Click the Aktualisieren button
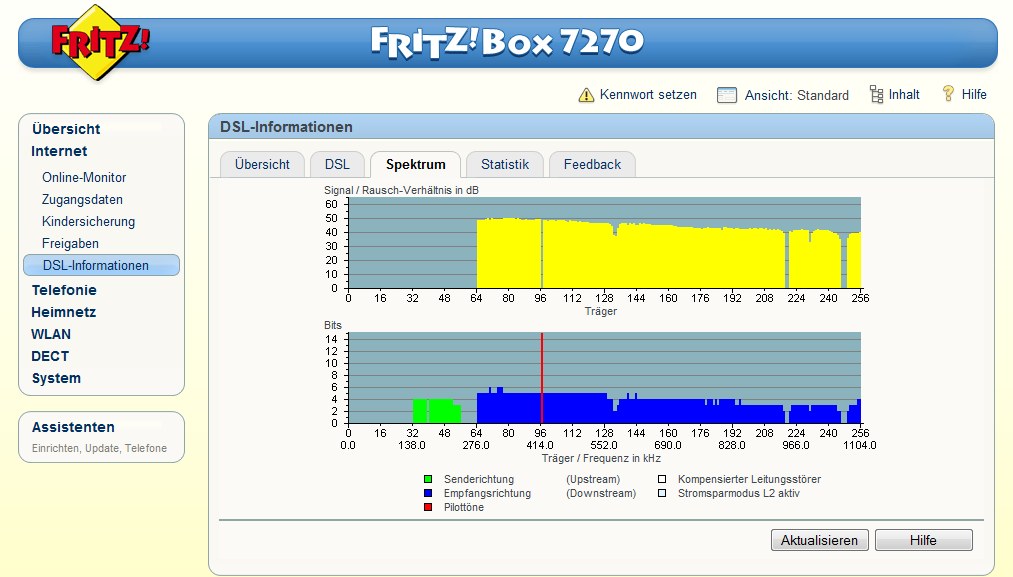 819,540
